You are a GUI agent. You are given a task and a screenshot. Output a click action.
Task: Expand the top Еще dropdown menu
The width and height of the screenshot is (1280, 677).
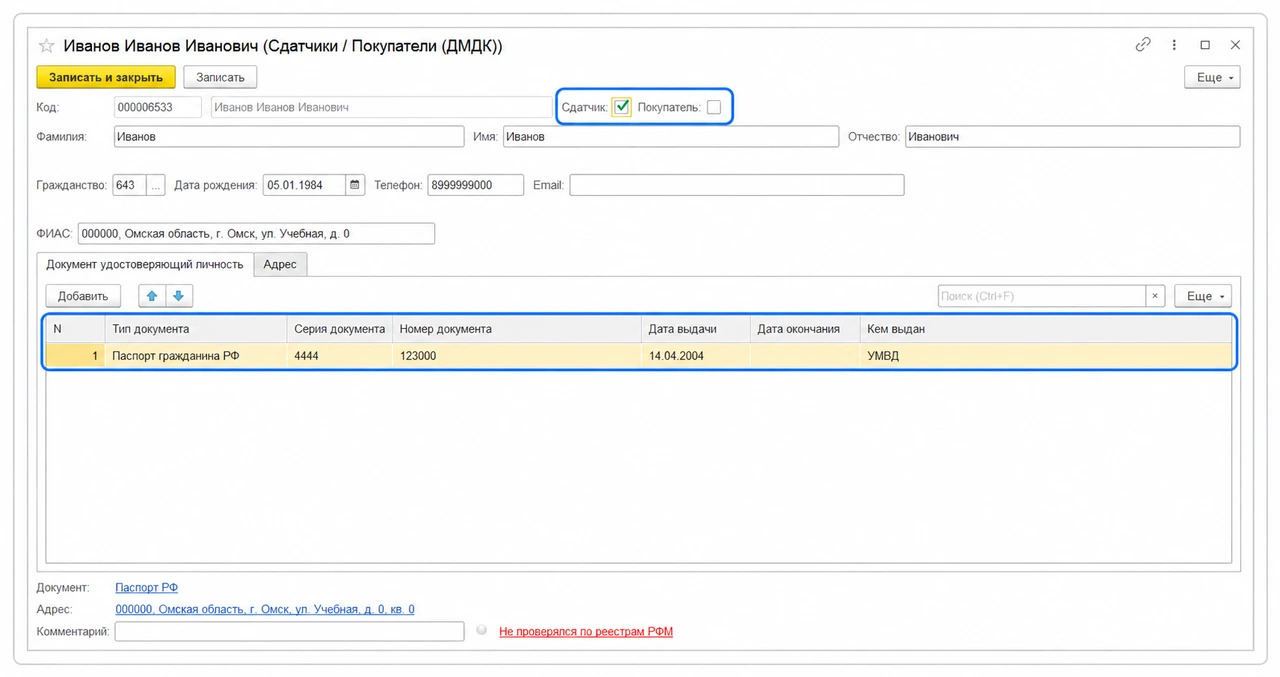click(x=1212, y=77)
